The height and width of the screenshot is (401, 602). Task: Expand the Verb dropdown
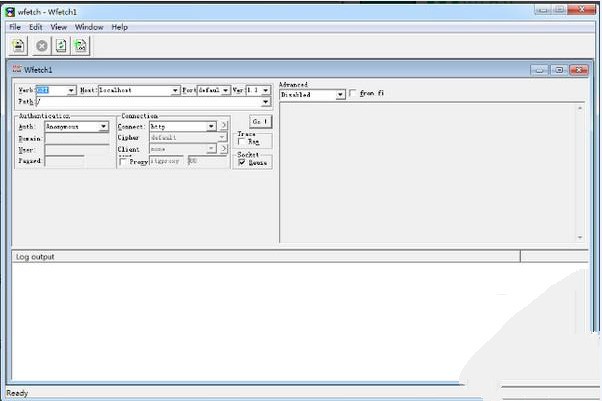tap(71, 90)
